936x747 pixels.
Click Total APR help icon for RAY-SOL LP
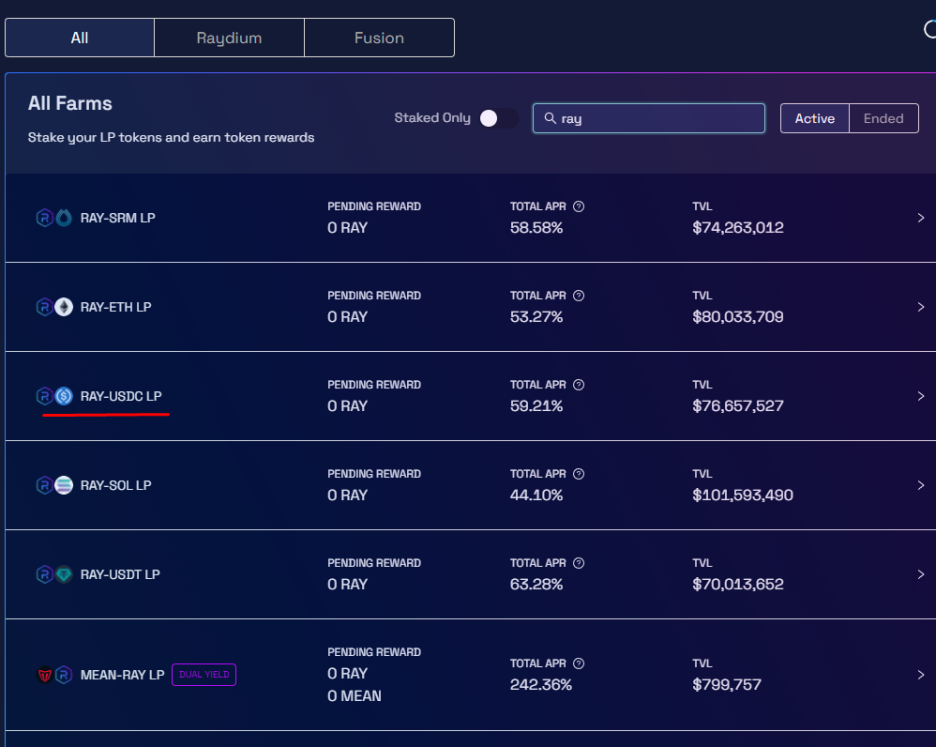pyautogui.click(x=578, y=474)
